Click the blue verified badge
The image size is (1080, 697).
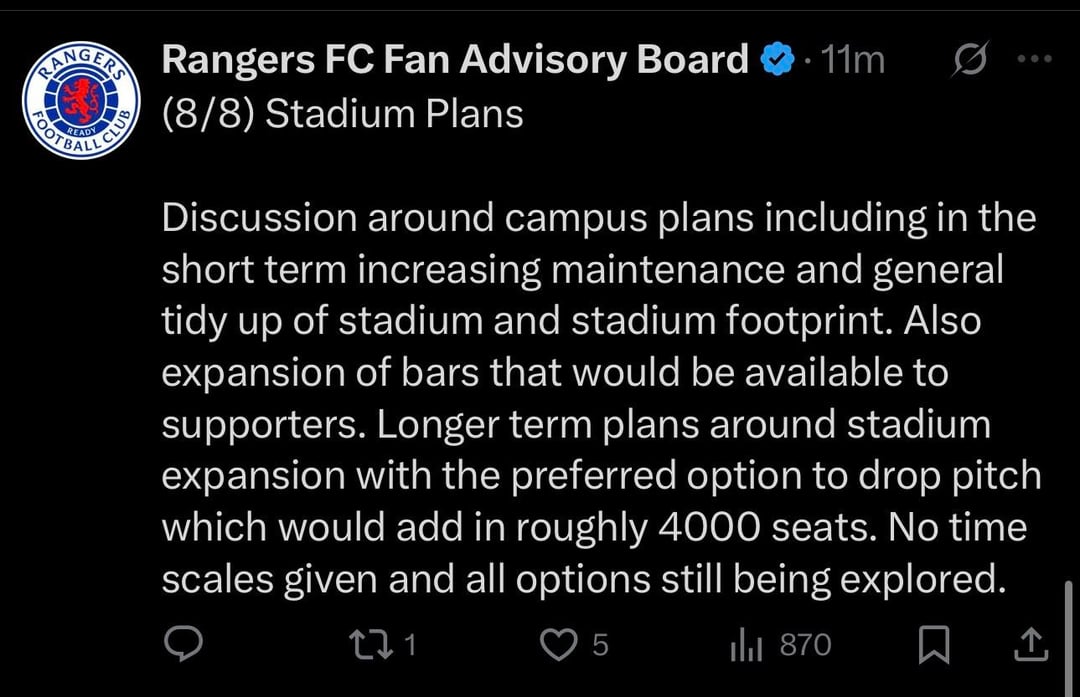[x=777, y=61]
